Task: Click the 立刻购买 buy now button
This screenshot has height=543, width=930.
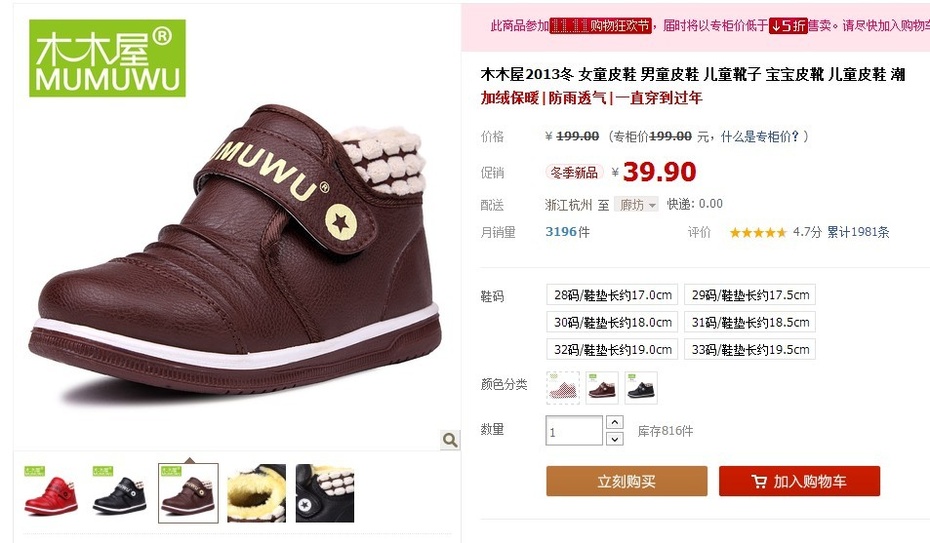Action: pyautogui.click(x=626, y=481)
